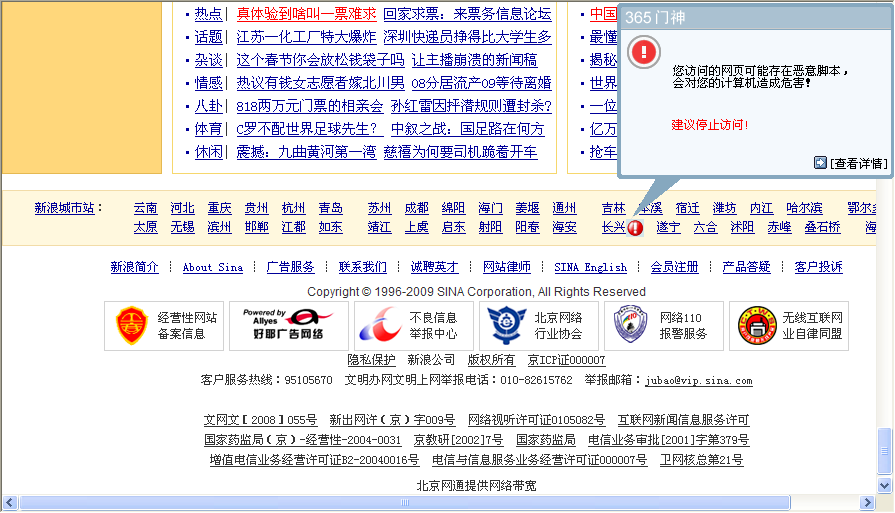Open the SINA English footer link
The width and height of the screenshot is (895, 513).
590,267
